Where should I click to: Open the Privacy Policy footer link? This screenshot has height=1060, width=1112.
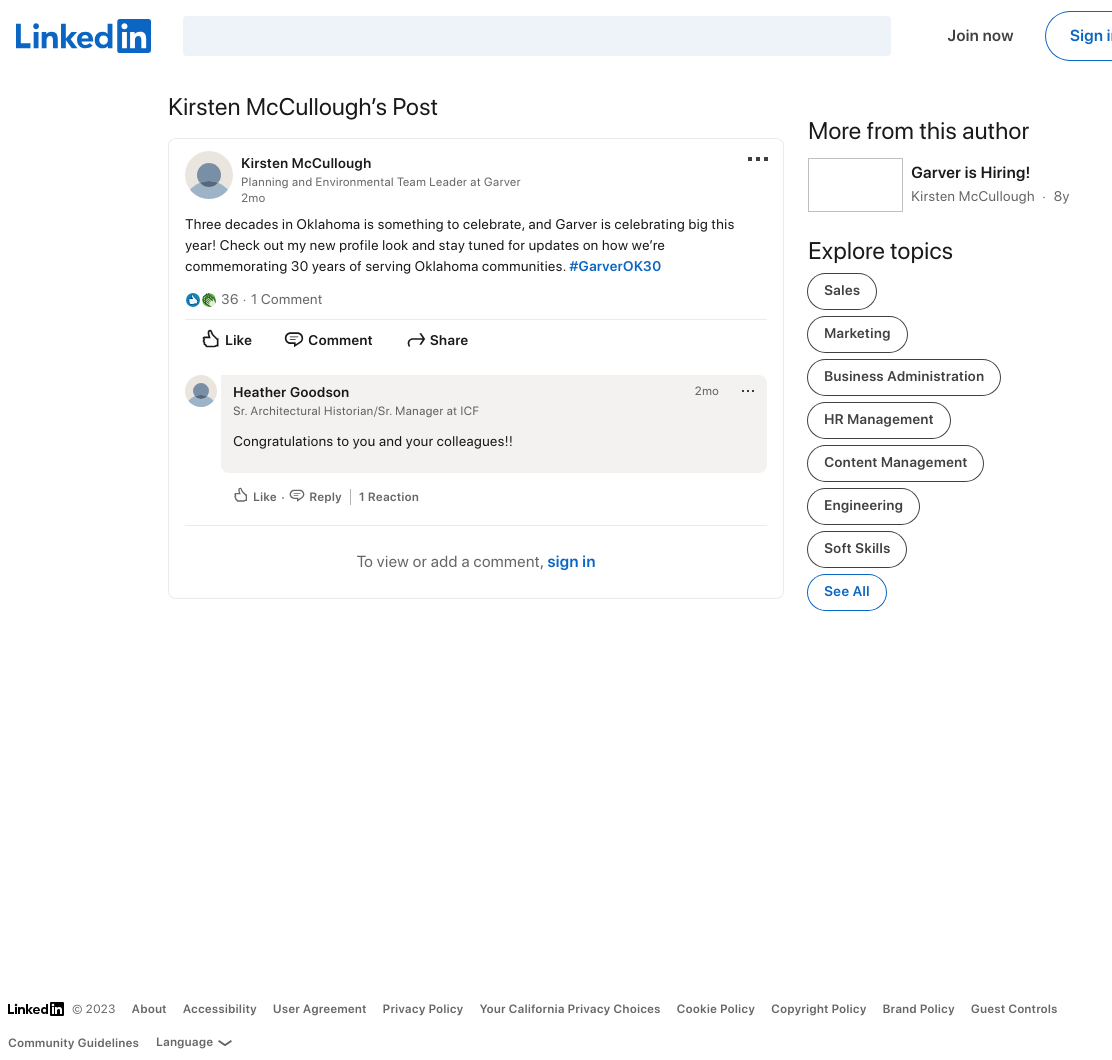tap(423, 1008)
